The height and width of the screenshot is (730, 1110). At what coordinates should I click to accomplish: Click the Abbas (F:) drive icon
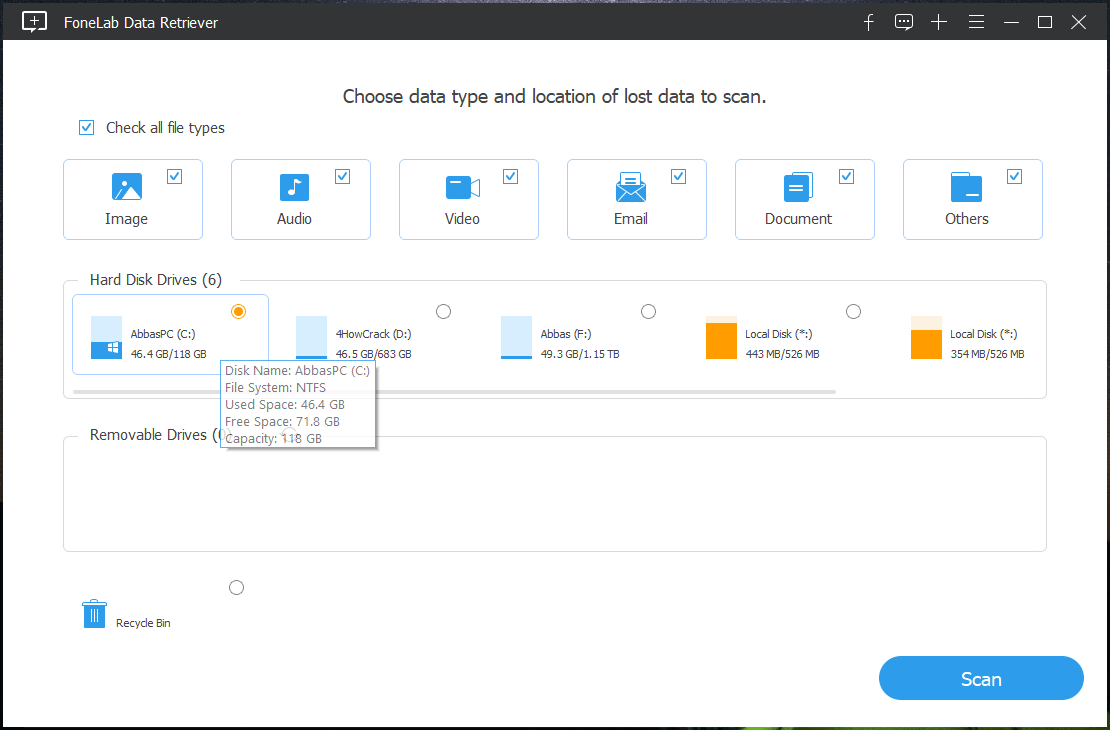click(x=516, y=337)
